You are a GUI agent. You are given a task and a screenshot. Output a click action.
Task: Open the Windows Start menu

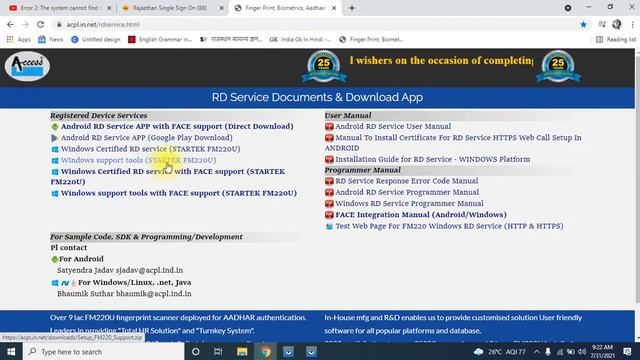click(11, 351)
